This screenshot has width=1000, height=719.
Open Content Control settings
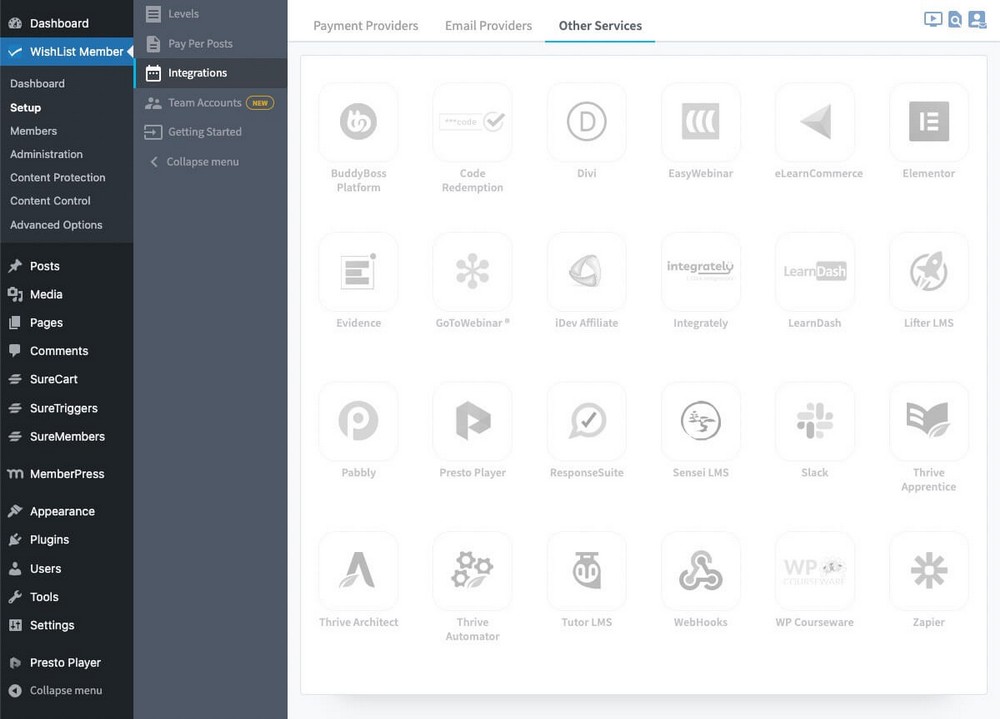50,200
